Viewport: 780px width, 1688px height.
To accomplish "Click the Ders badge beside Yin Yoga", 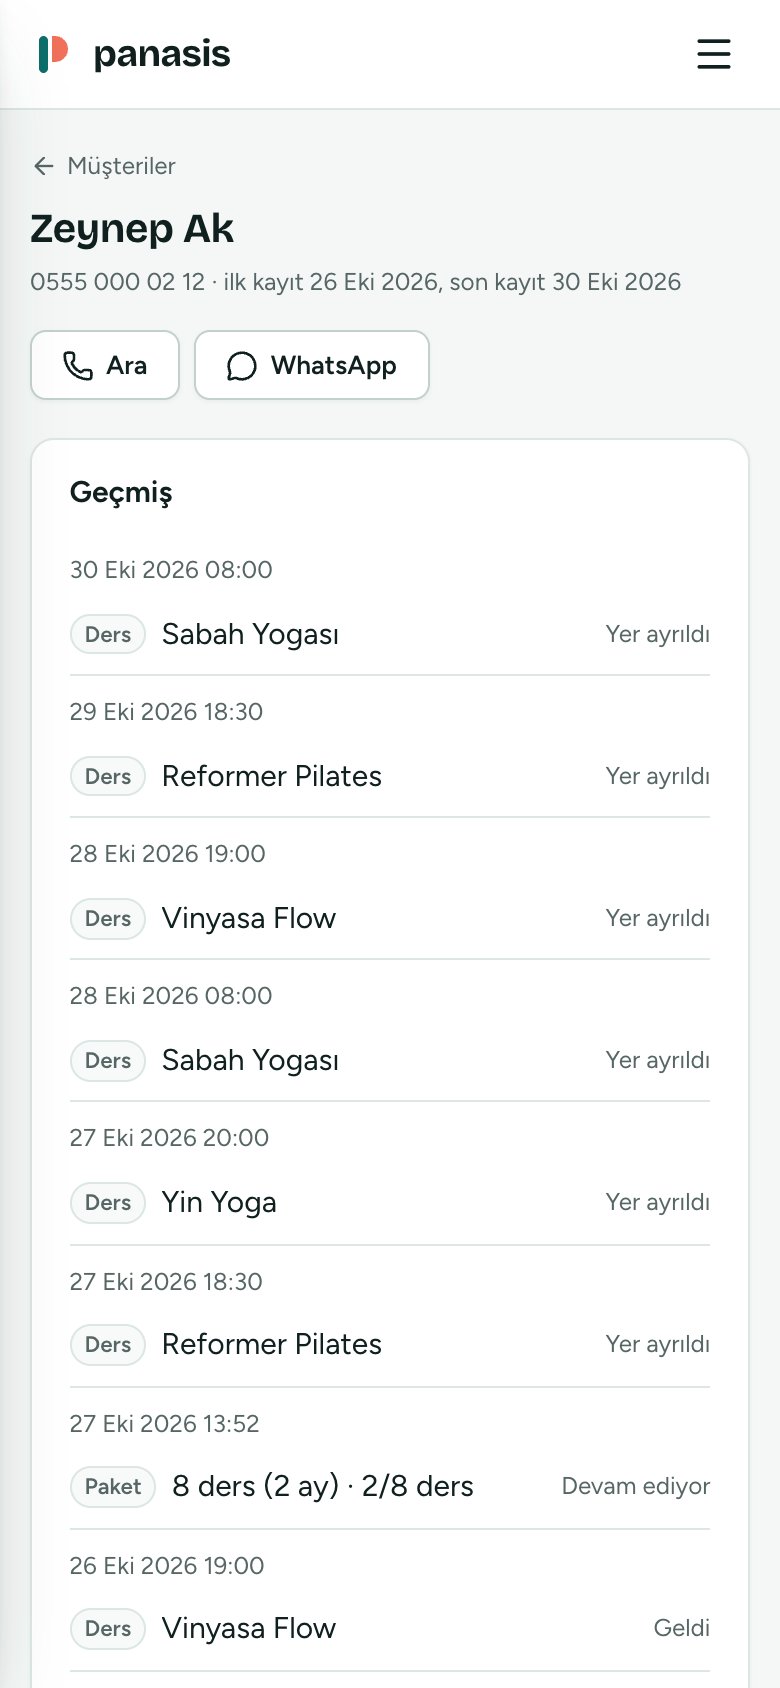I will click(x=108, y=1202).
